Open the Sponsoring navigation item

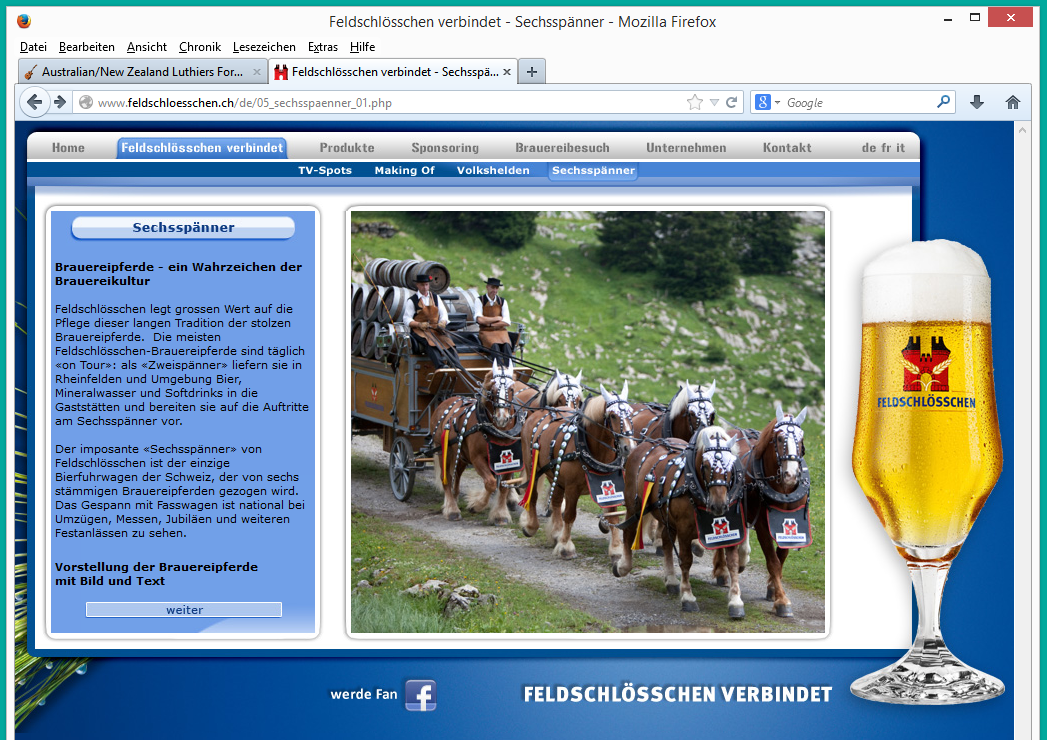pos(445,148)
